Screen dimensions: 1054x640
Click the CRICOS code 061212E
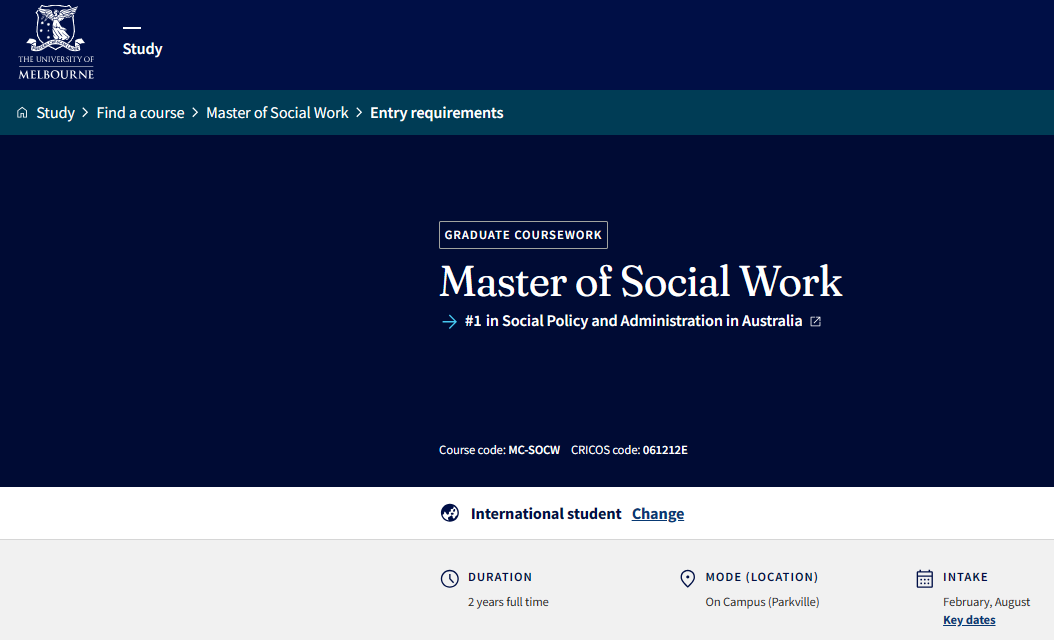(x=665, y=450)
